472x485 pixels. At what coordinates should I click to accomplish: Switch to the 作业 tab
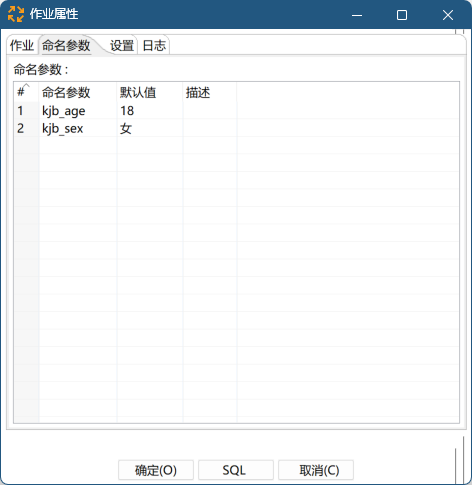22,45
